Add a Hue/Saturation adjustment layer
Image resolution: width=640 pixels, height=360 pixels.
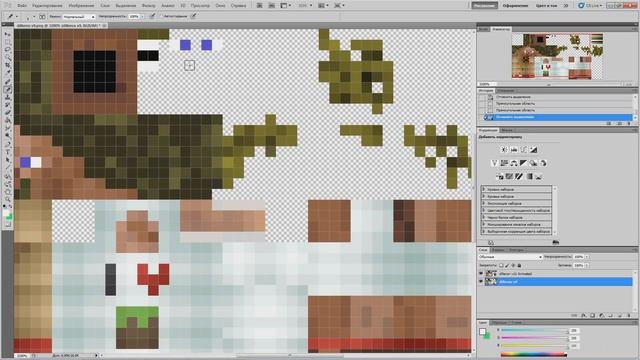504,163
